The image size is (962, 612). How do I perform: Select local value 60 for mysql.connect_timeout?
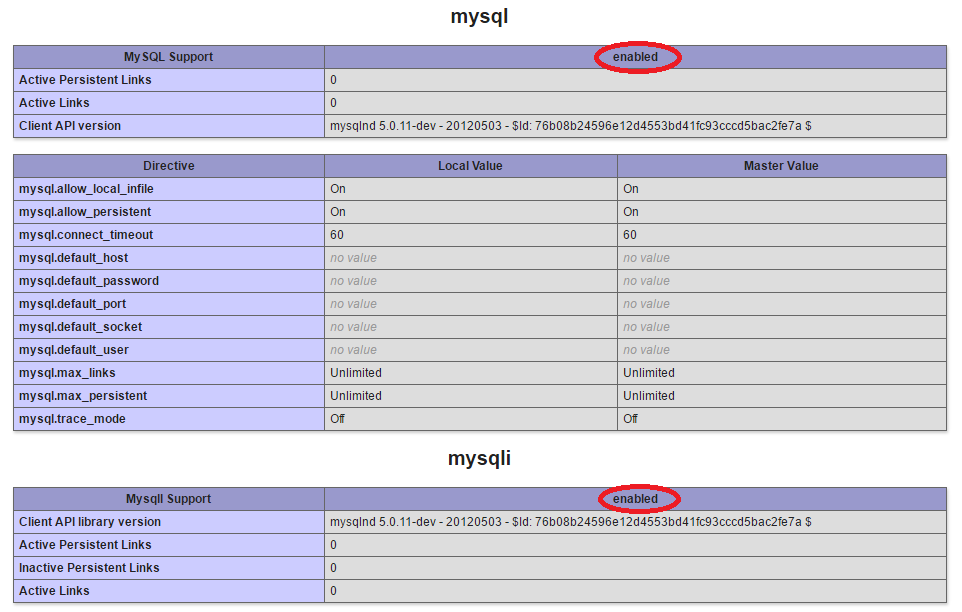click(x=337, y=235)
